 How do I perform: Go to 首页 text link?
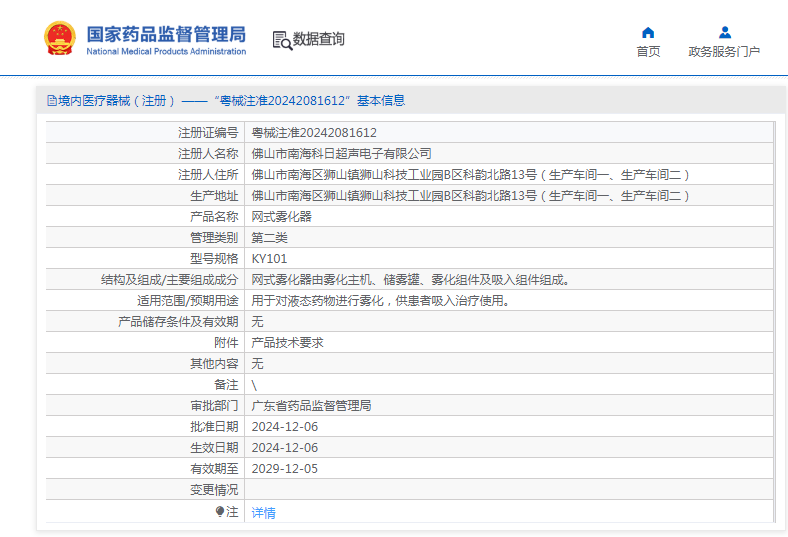pos(648,51)
